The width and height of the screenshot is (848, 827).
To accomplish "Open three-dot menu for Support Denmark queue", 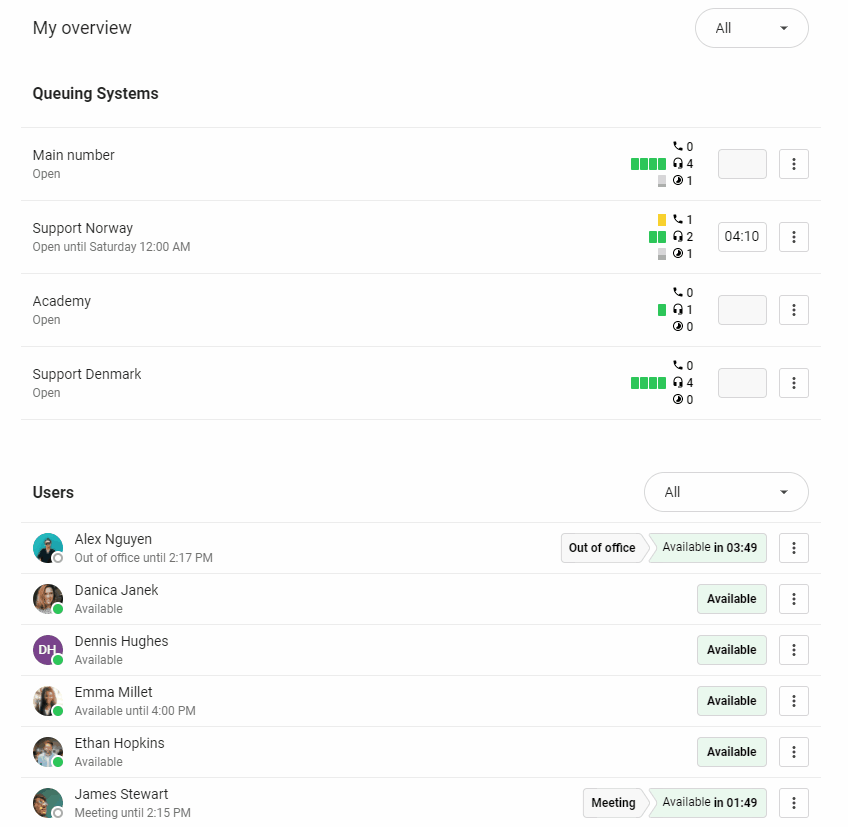I will (x=793, y=383).
